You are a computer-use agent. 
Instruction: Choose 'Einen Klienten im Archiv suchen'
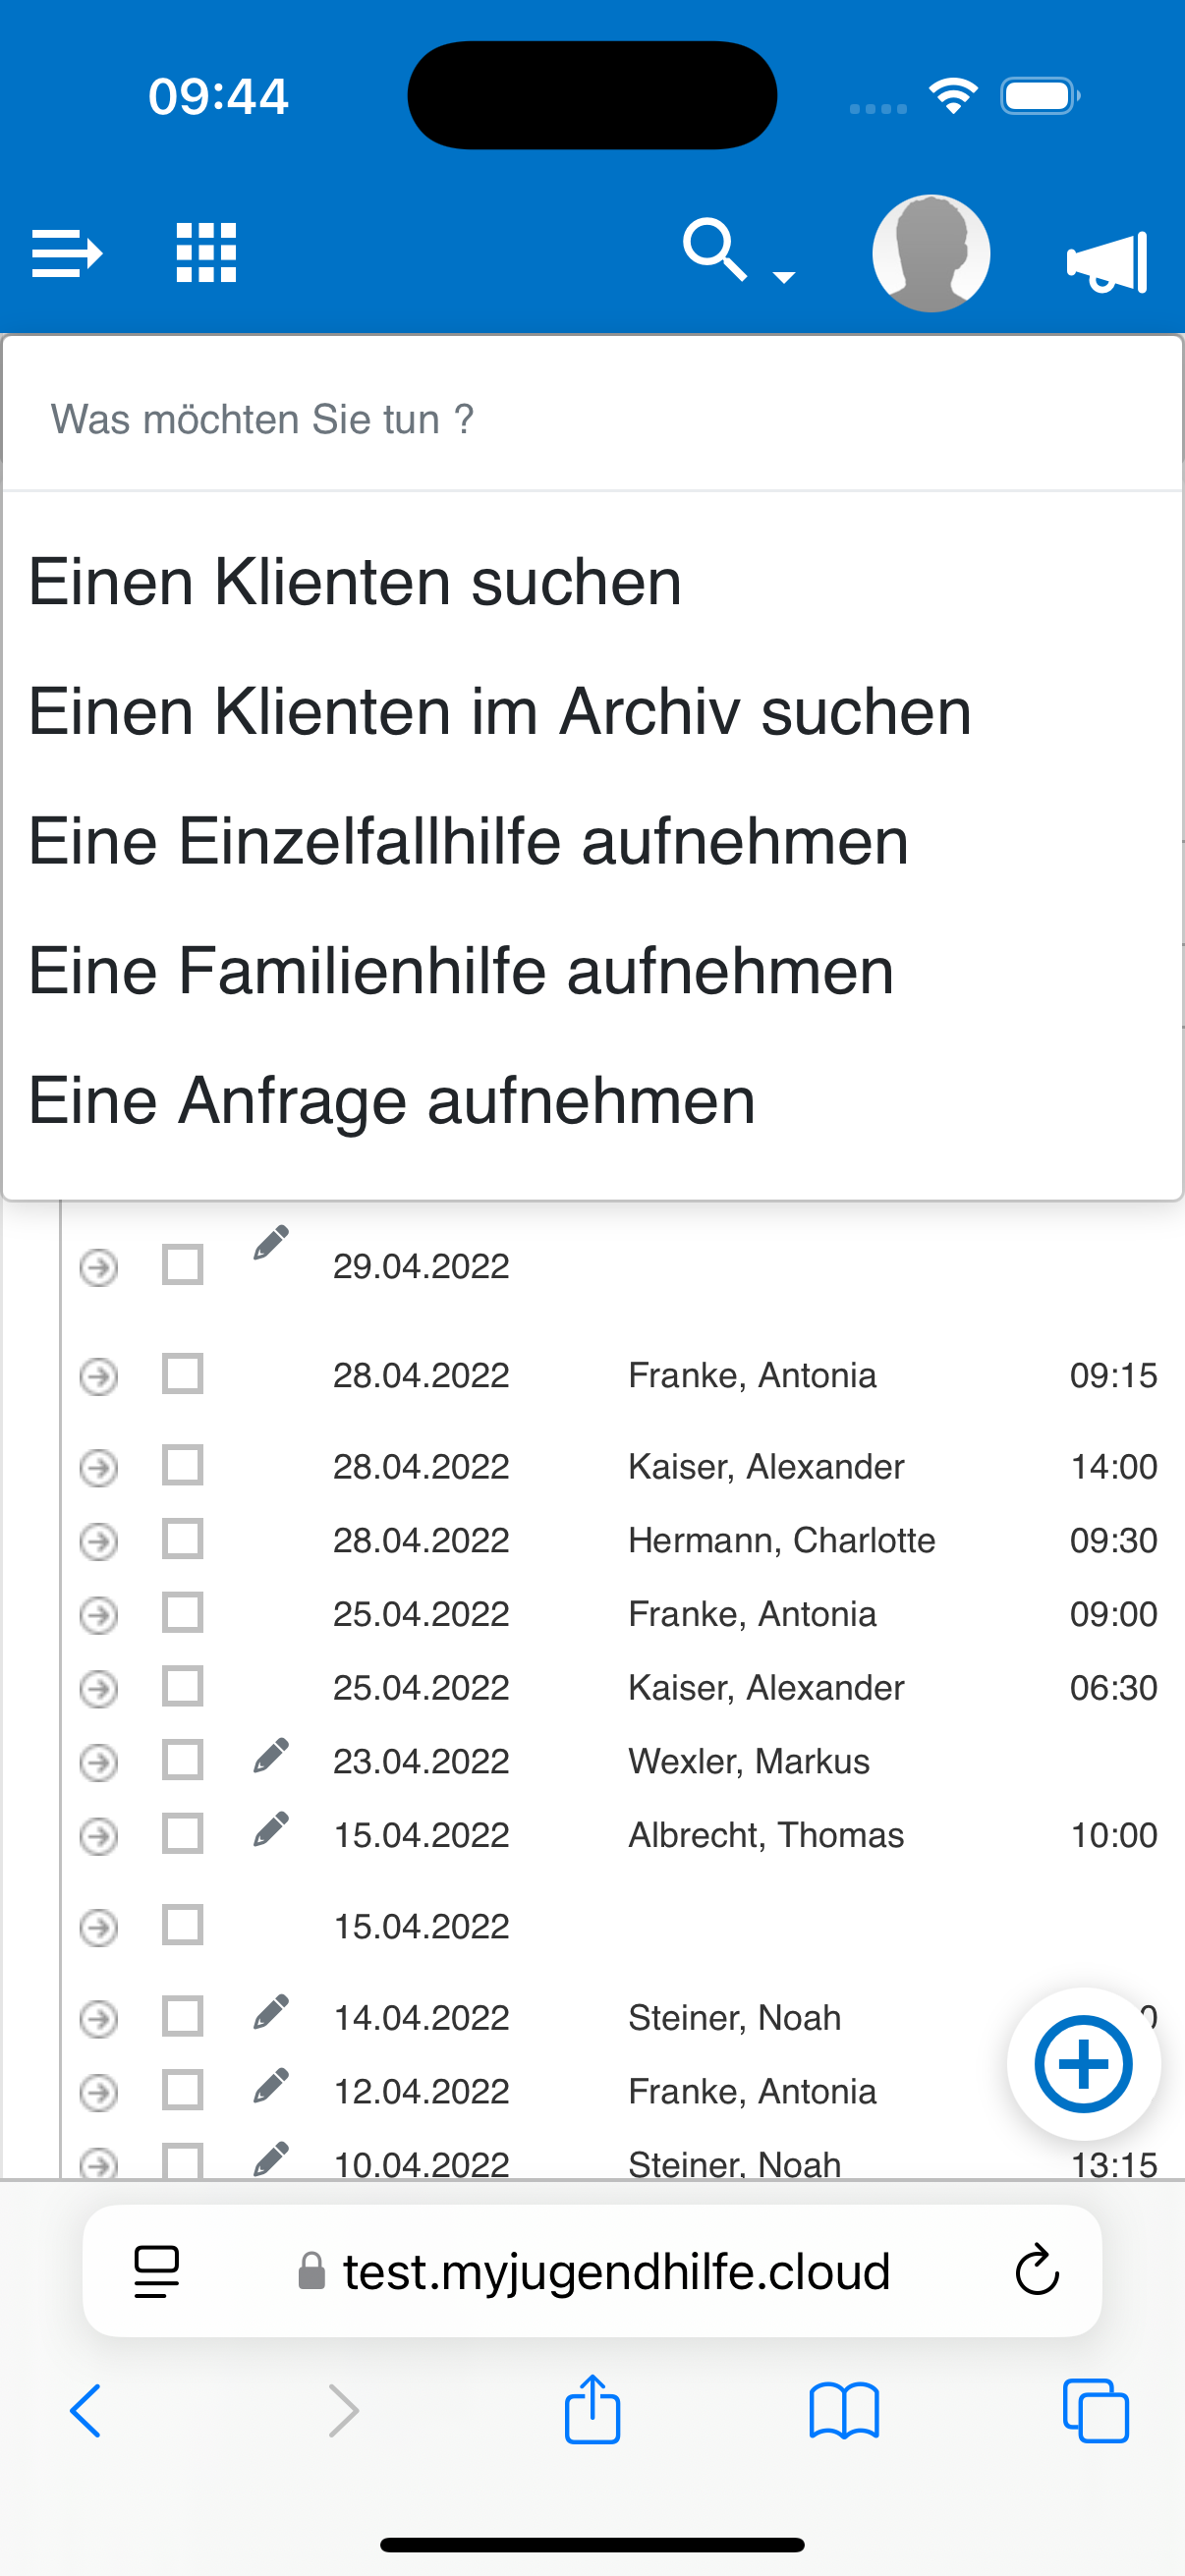[x=500, y=712]
